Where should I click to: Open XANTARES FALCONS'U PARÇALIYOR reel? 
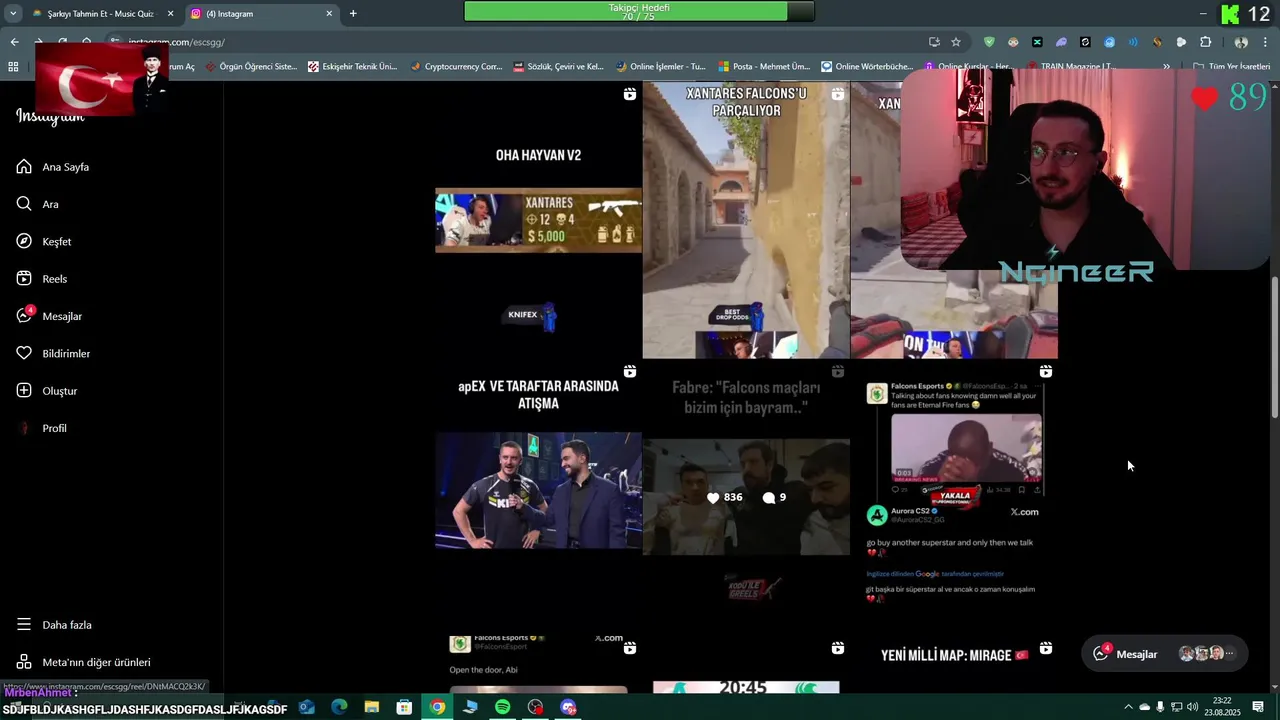click(x=746, y=220)
